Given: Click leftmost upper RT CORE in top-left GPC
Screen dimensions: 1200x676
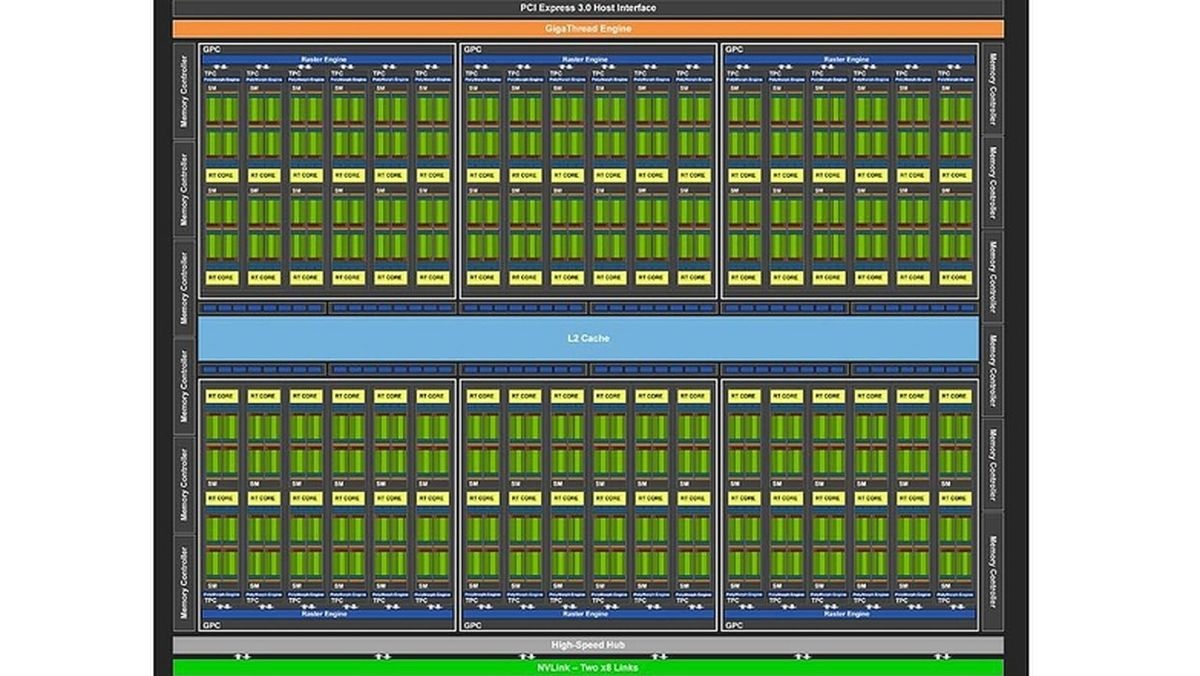Looking at the screenshot, I should (220, 175).
